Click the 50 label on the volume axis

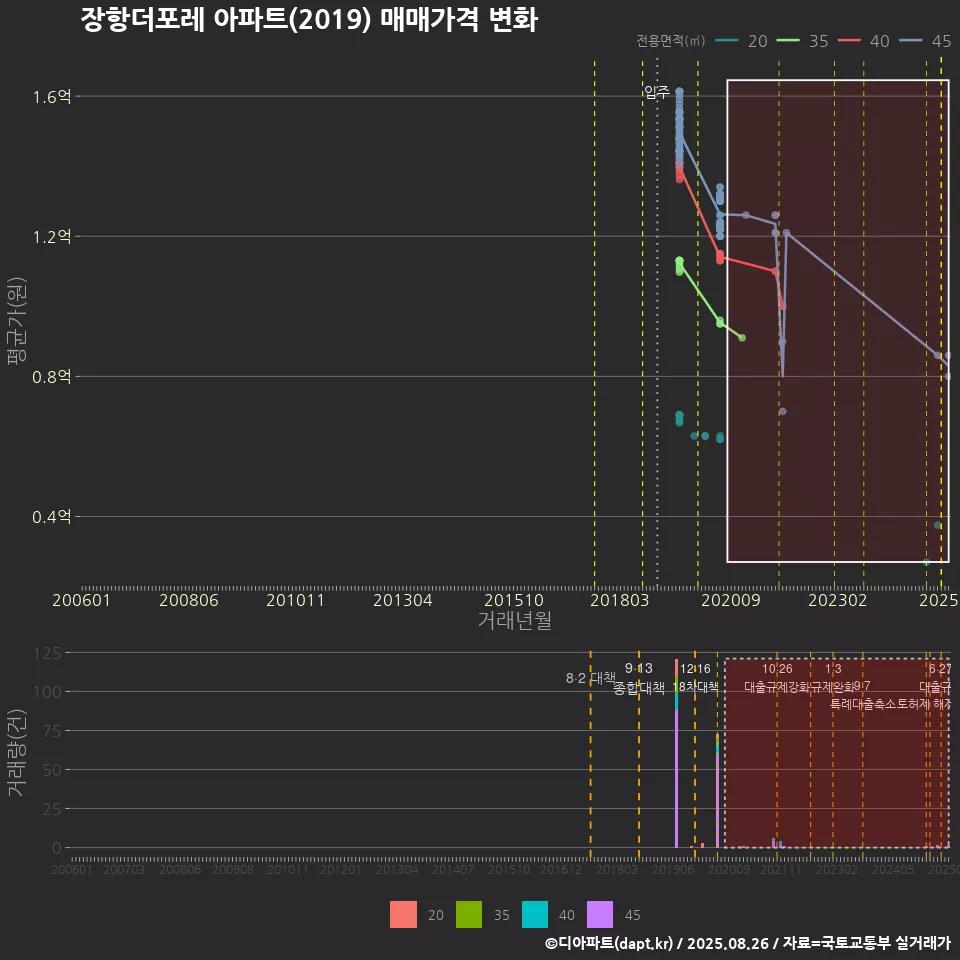52,770
